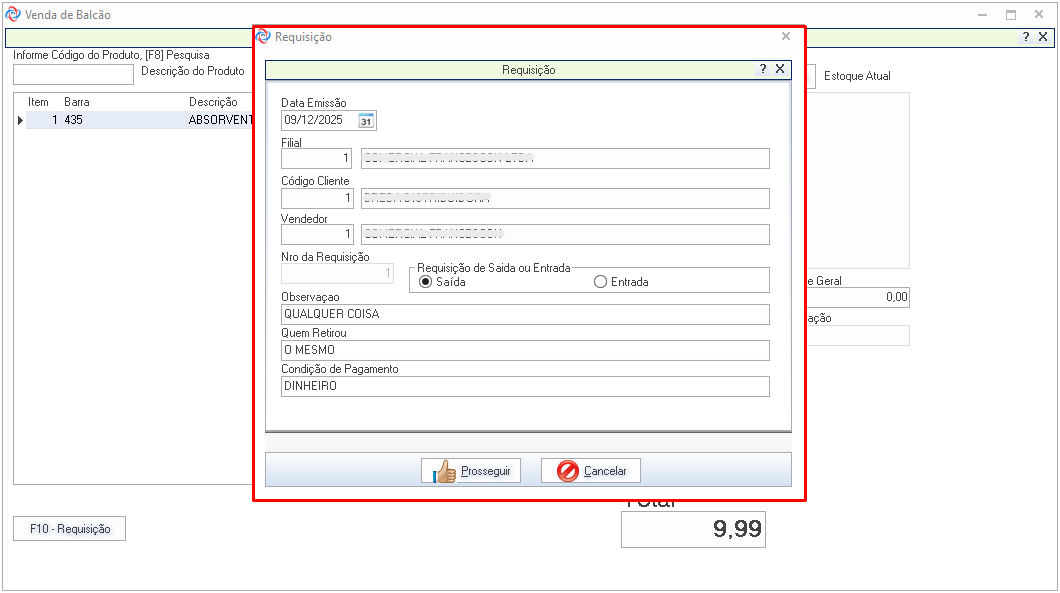This screenshot has height=593, width=1060.
Task: Focus the Vendedor code field
Action: pos(317,235)
